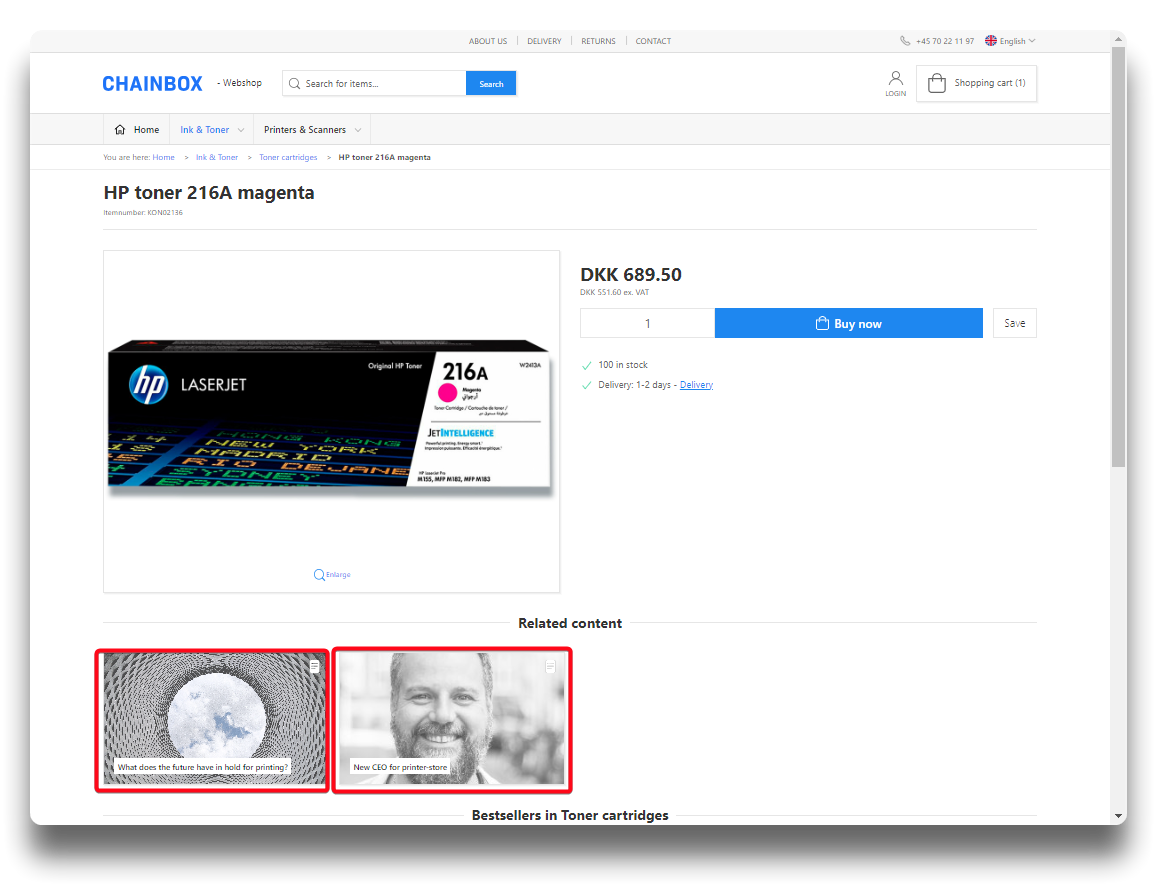Click document icon on future printing card
This screenshot has height=887, width=1157.
pos(314,666)
